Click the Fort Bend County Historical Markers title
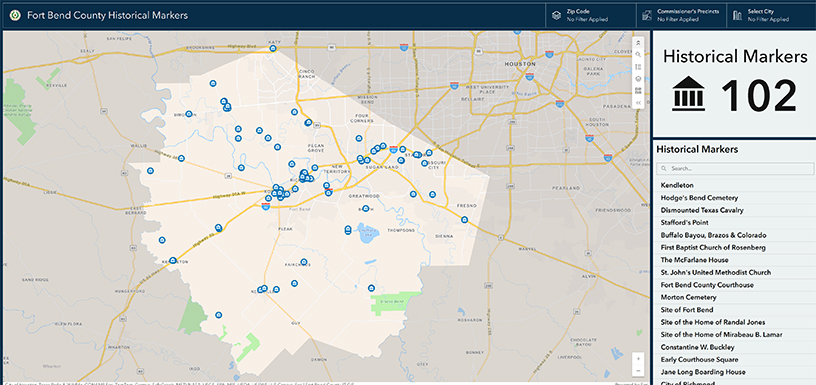 click(x=108, y=16)
